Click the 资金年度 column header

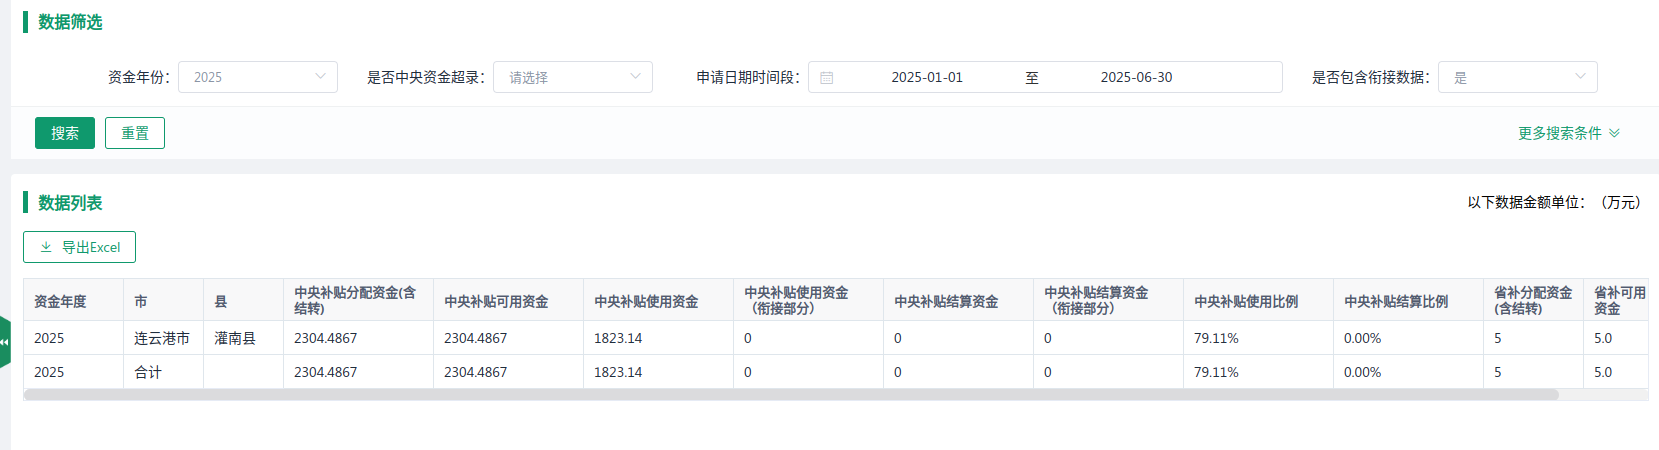point(60,301)
